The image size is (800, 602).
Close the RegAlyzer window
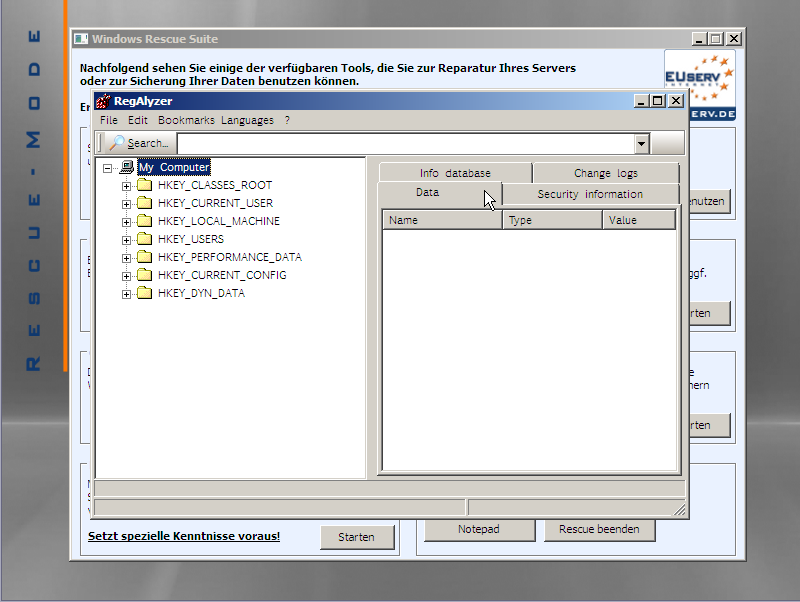click(676, 101)
